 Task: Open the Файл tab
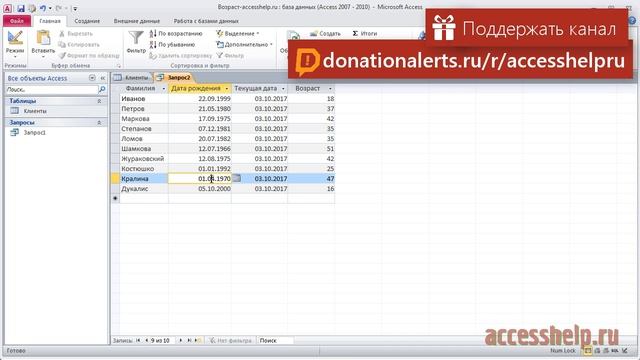[16, 21]
